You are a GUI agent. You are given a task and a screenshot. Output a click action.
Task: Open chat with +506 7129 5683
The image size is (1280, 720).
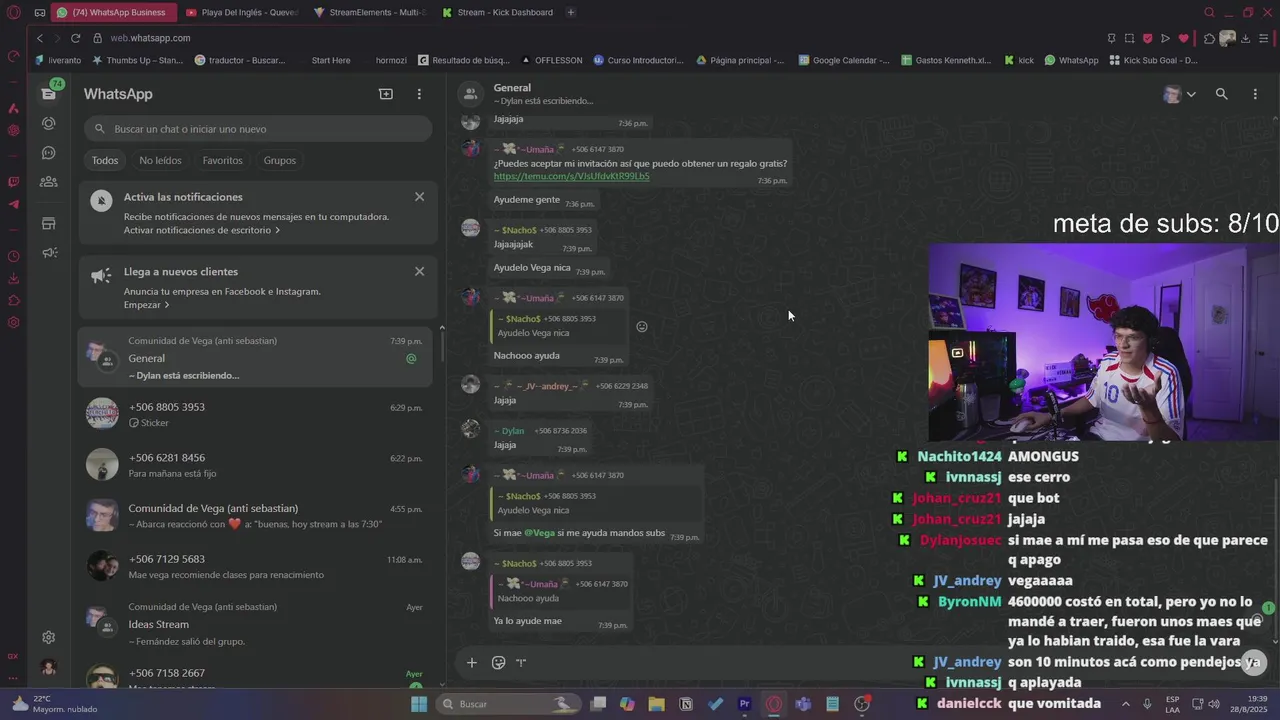255,566
